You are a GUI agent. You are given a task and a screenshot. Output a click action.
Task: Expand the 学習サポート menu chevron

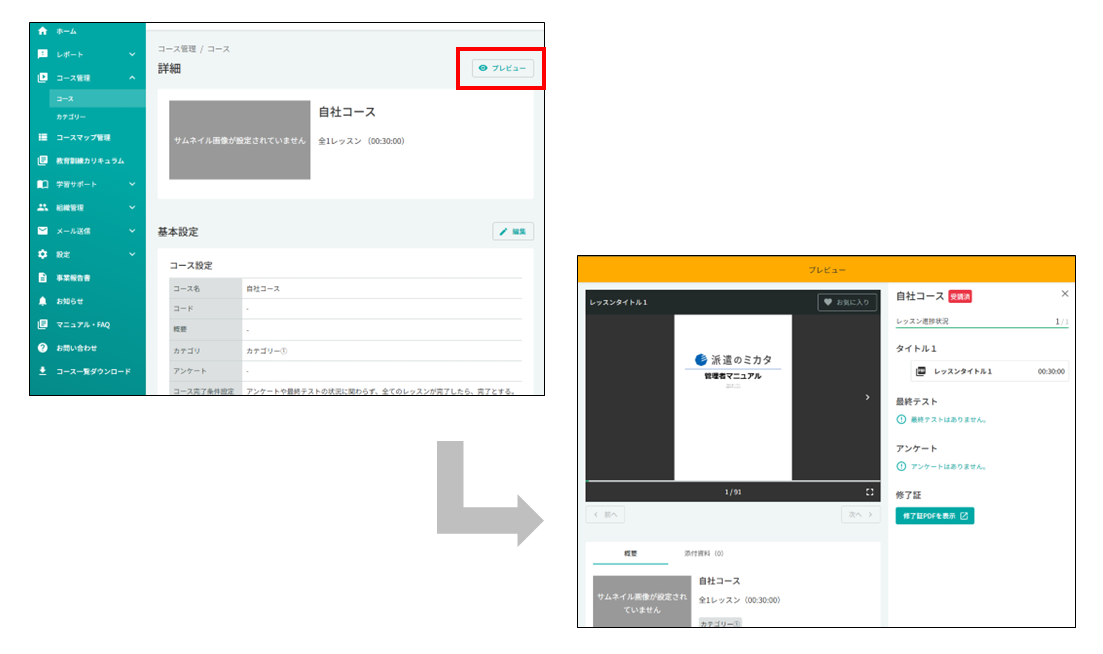pos(132,184)
